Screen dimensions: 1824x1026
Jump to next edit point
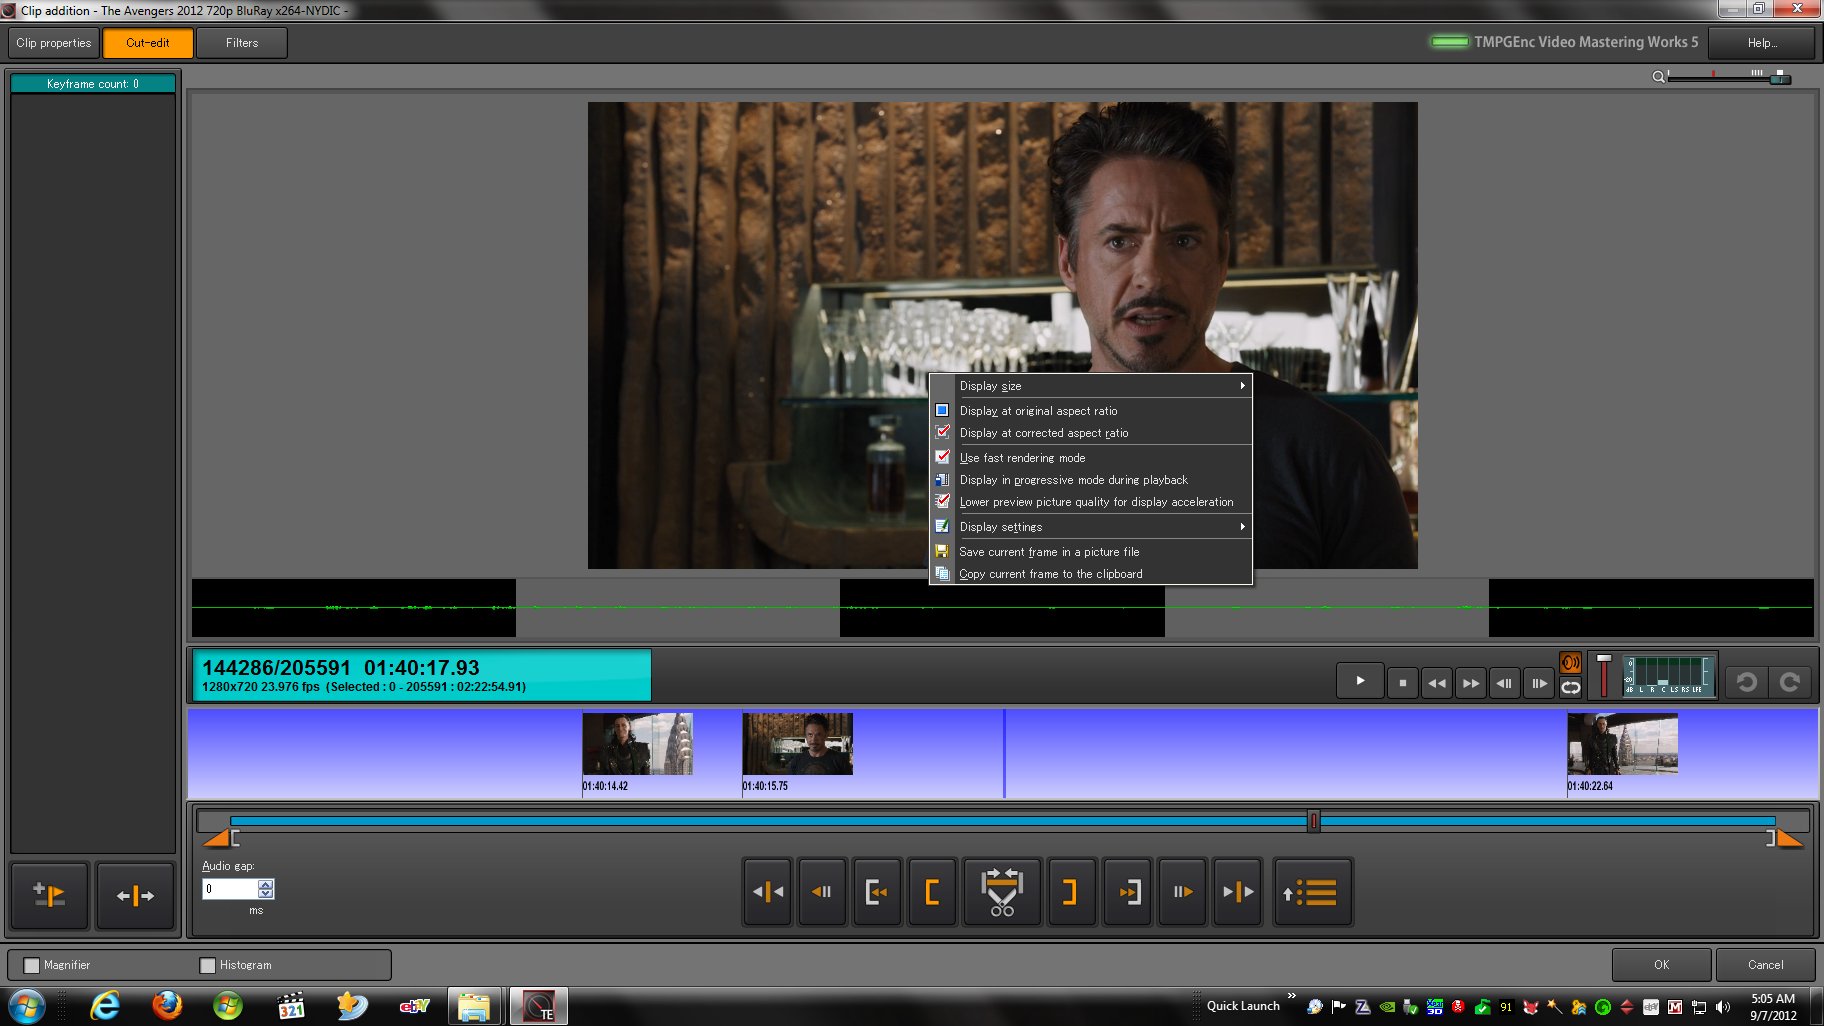coord(1238,891)
